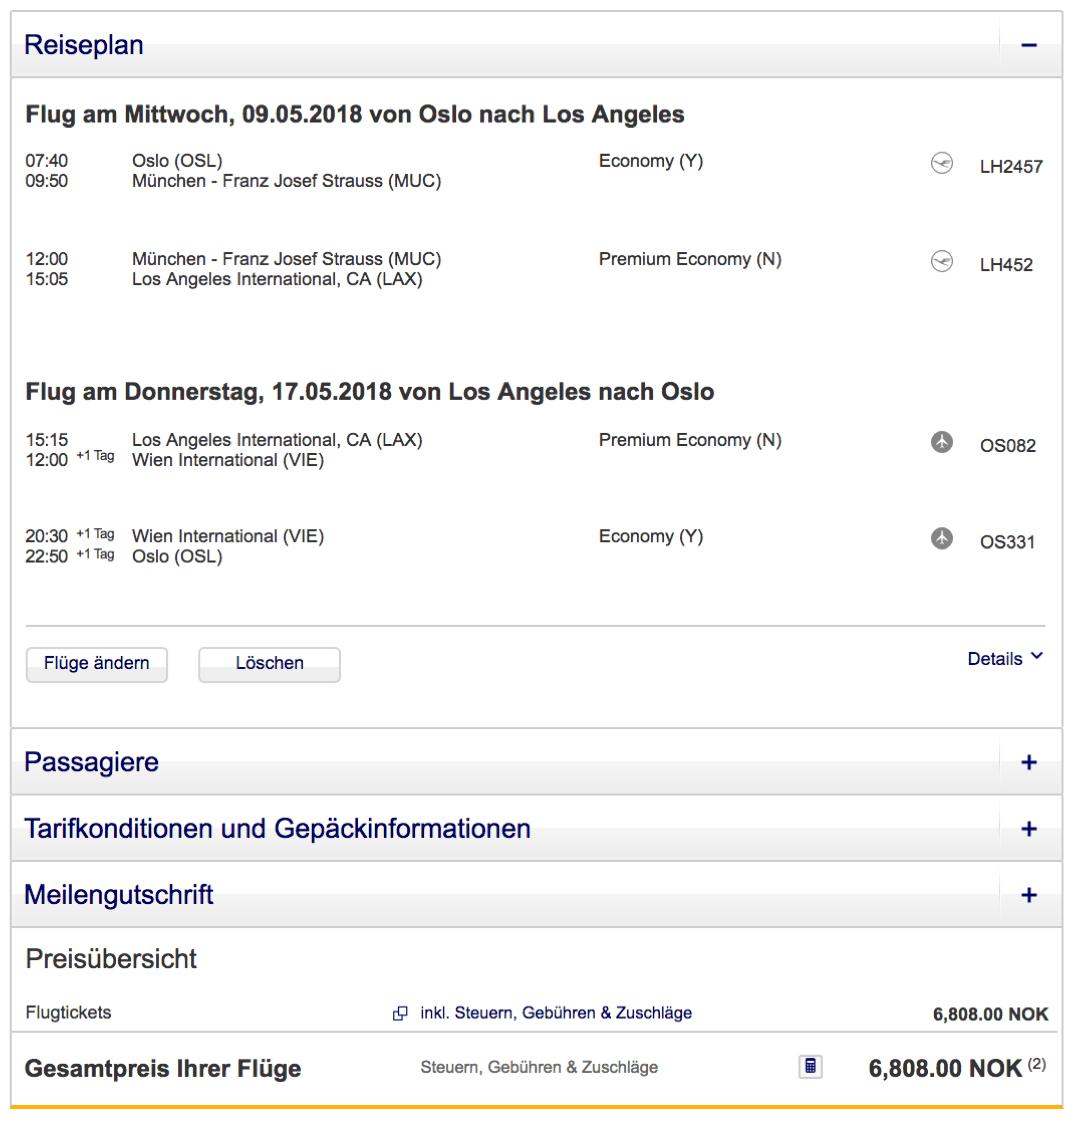Screen dimensions: 1077x1125
Task: Click the Löschen button
Action: (269, 664)
